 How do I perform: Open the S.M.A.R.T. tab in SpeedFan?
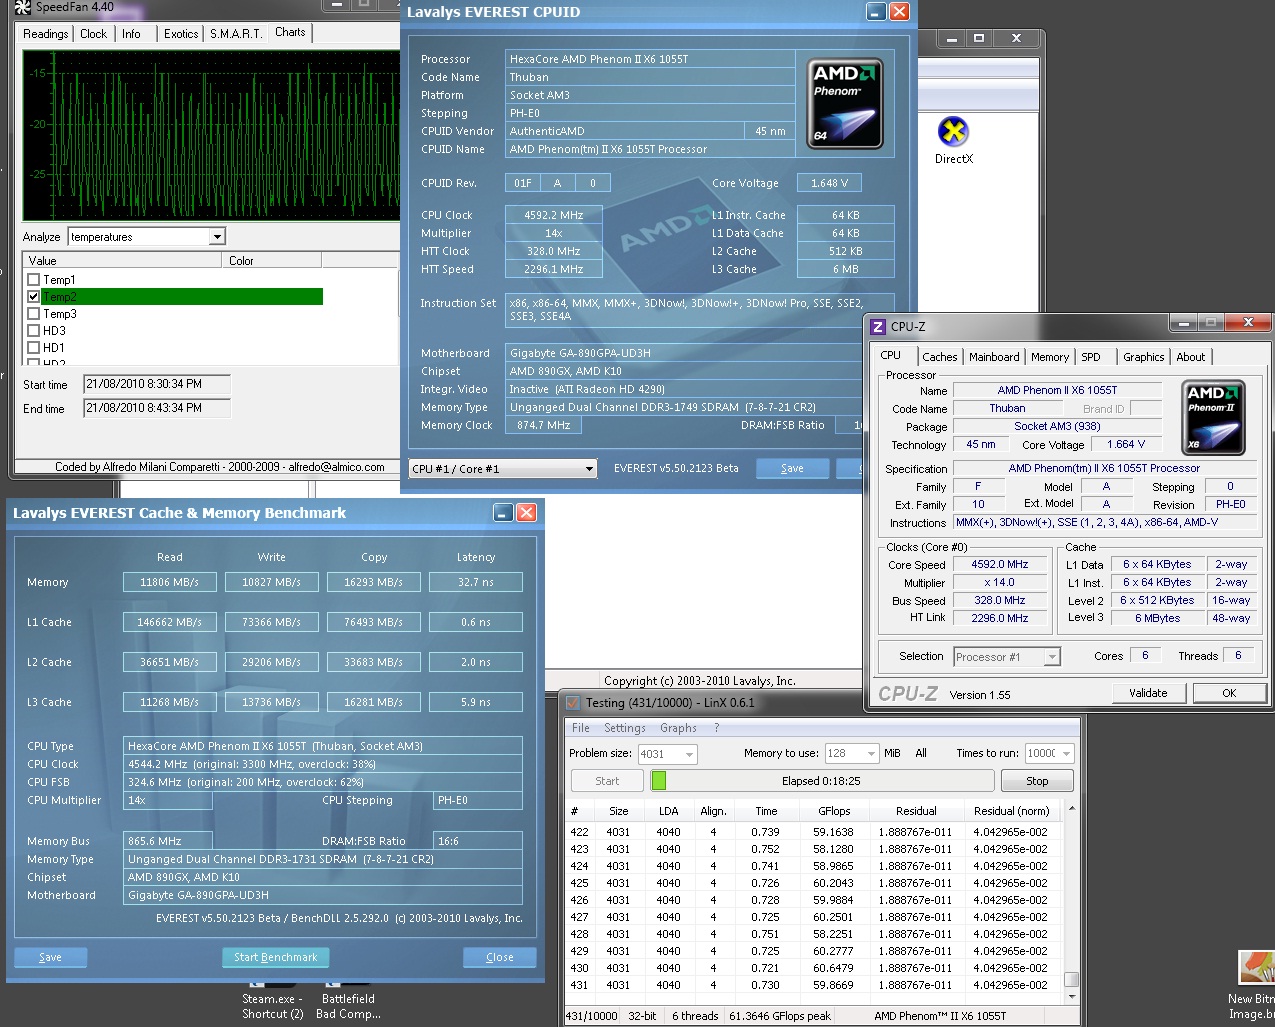[x=236, y=34]
